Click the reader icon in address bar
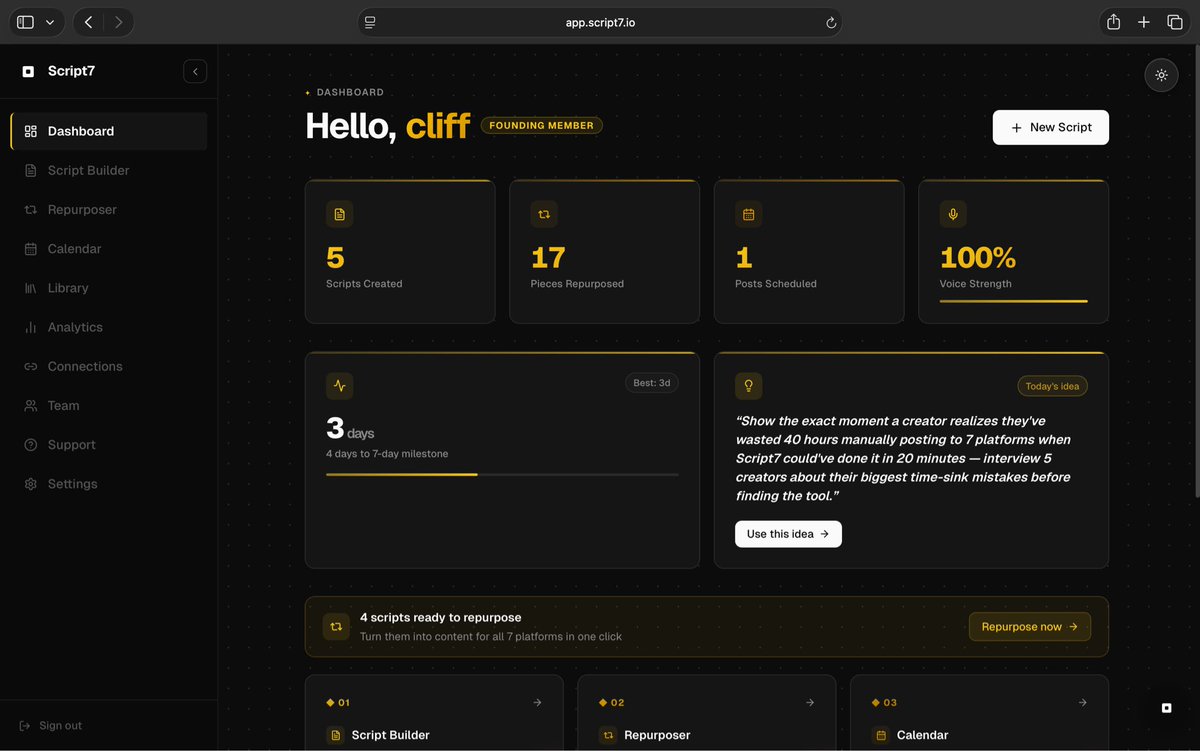This screenshot has height=751, width=1200. point(370,22)
